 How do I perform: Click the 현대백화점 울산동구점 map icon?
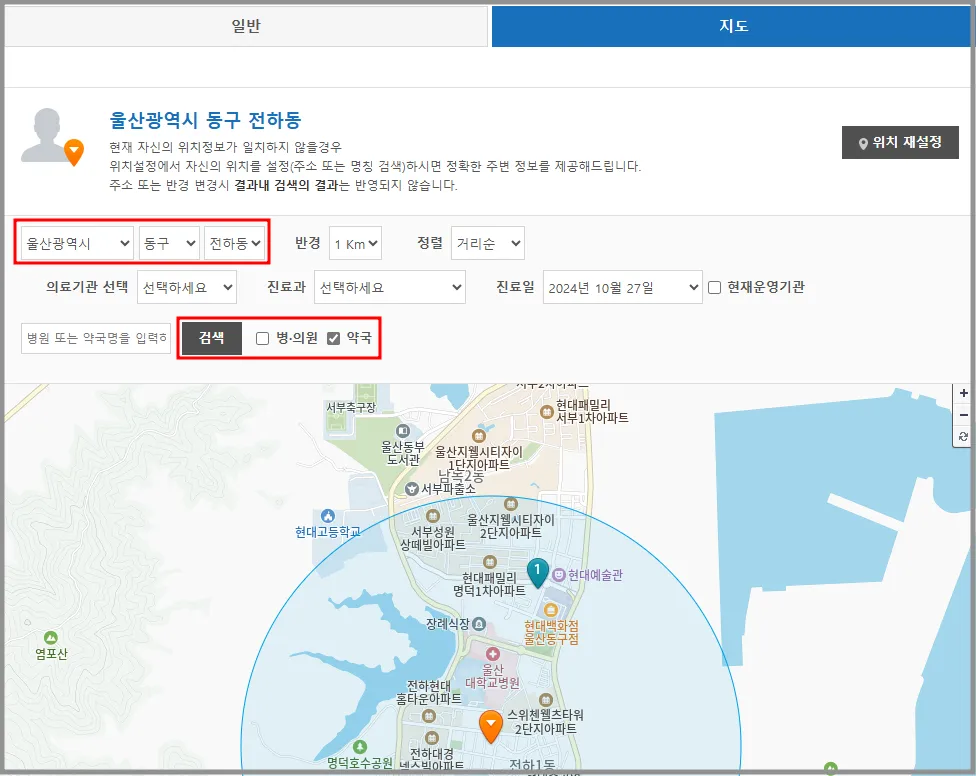point(550,610)
